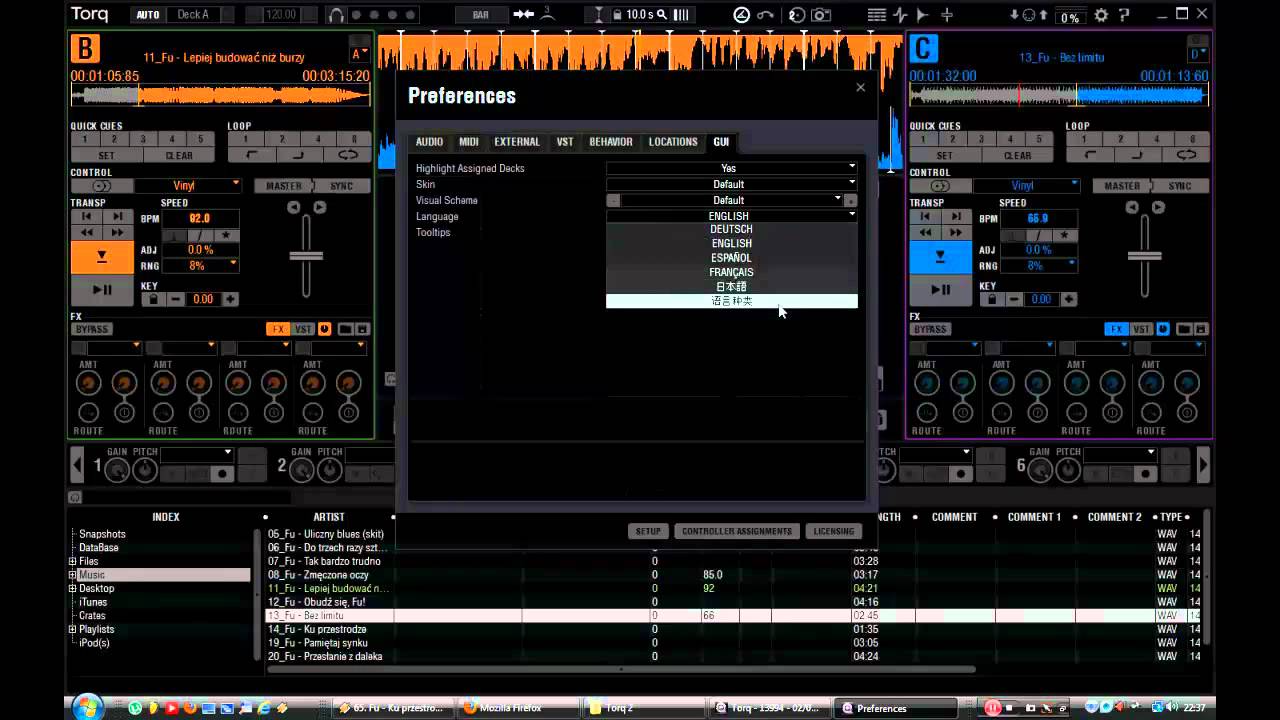Click Deck B loop toggle cycle icon
This screenshot has width=1280, height=720.
348,155
